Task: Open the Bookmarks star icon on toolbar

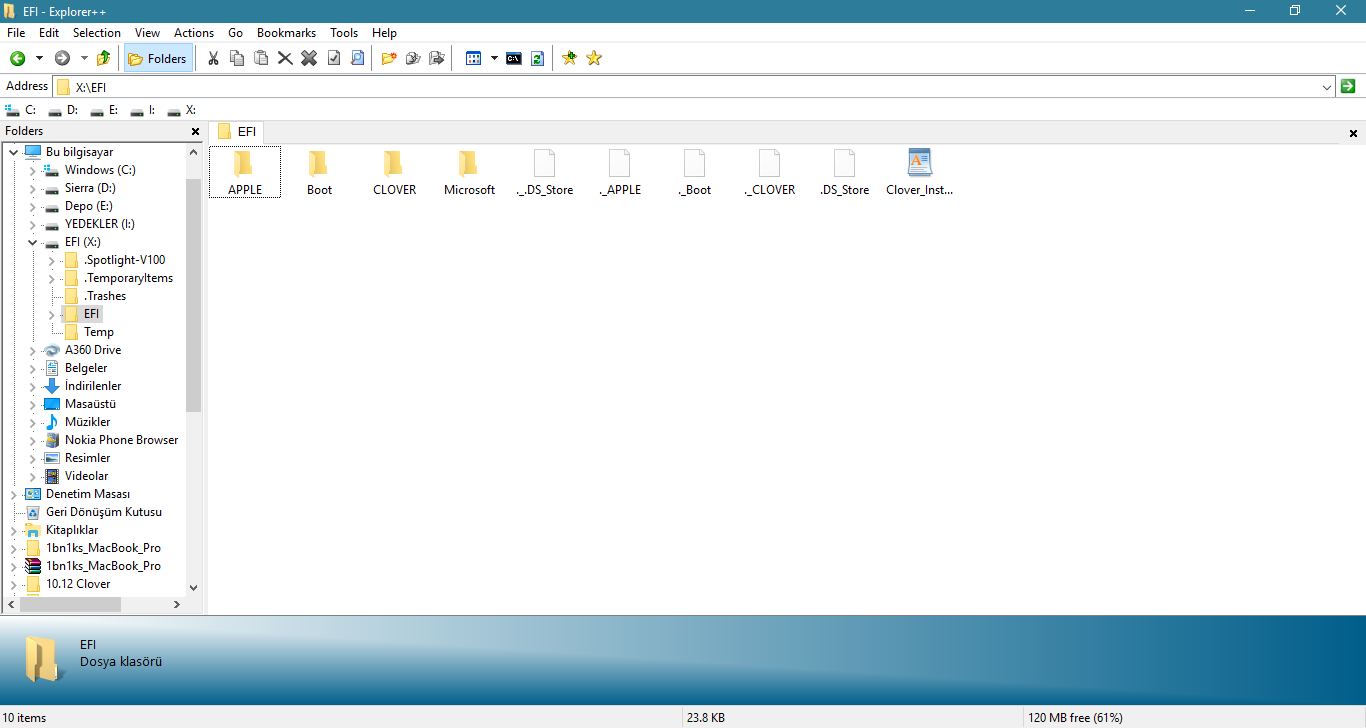Action: pyautogui.click(x=593, y=58)
